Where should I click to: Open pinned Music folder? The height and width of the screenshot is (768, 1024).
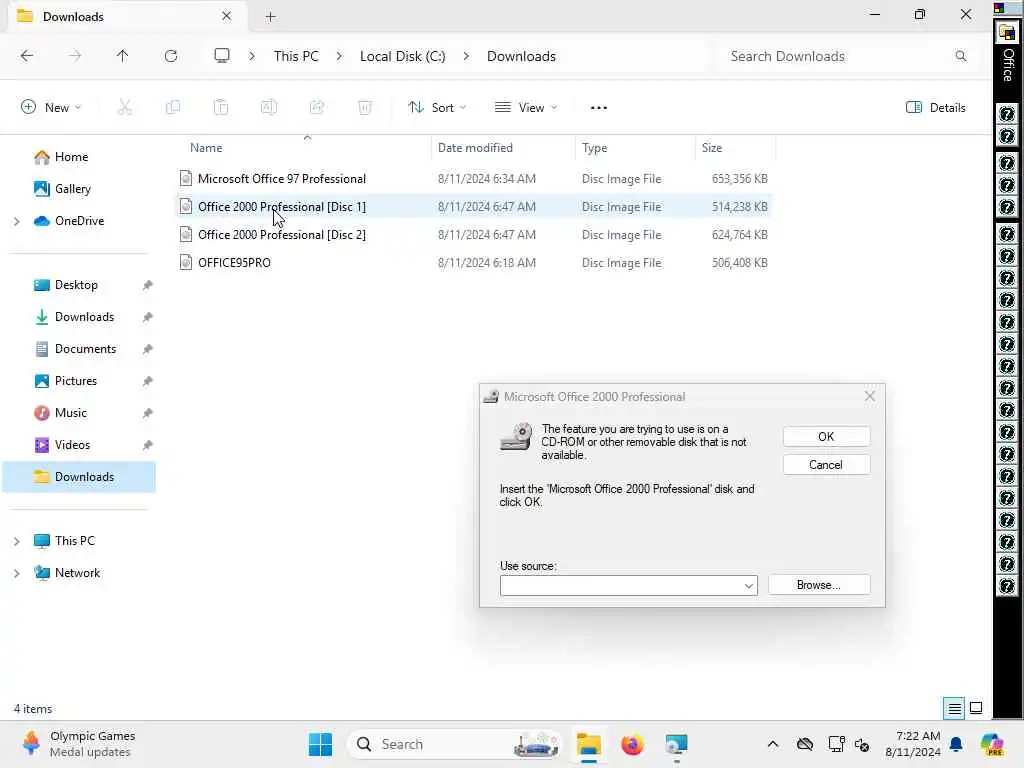coord(71,413)
